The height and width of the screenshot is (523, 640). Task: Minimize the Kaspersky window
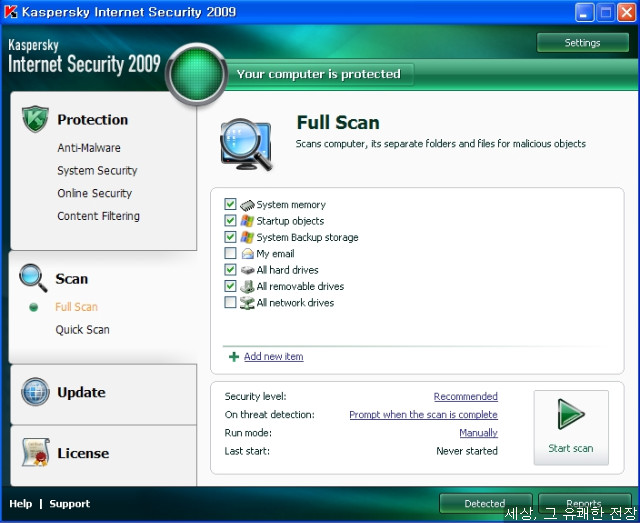(x=584, y=13)
